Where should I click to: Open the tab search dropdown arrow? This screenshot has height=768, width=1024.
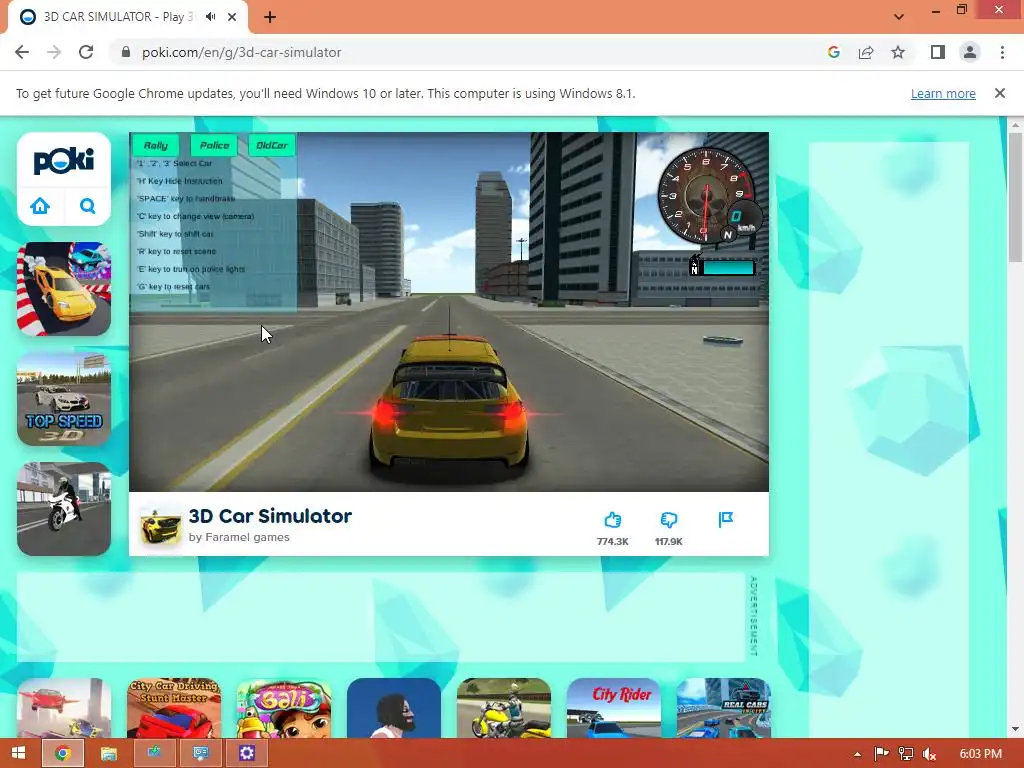[x=899, y=17]
